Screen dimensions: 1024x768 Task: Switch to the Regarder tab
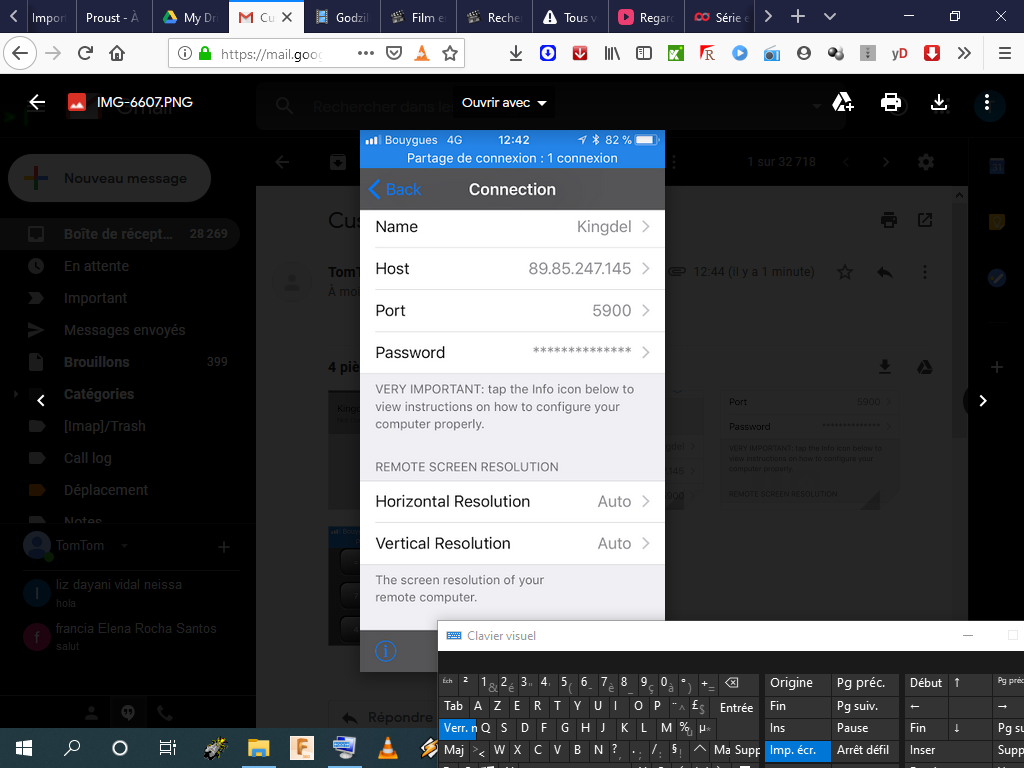click(x=646, y=17)
